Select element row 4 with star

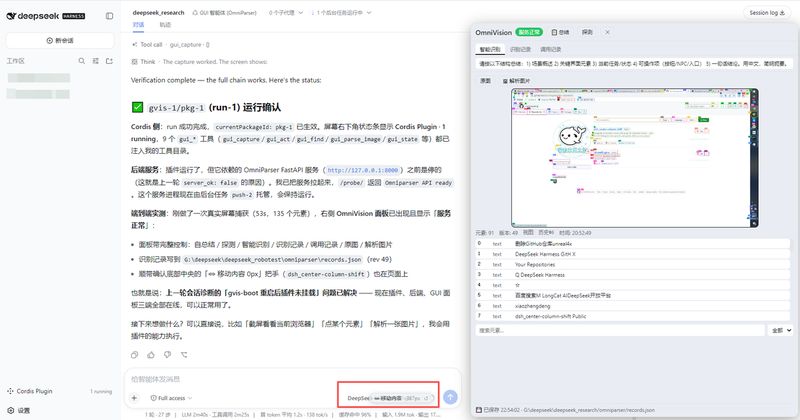pos(633,285)
